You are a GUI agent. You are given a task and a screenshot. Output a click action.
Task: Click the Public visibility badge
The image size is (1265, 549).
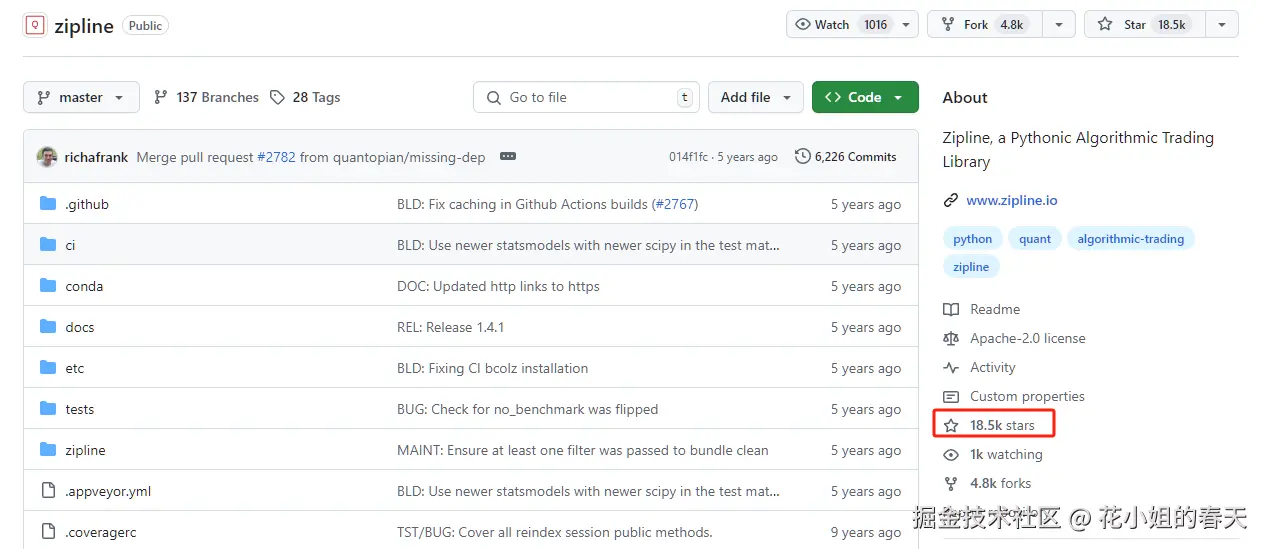(145, 26)
